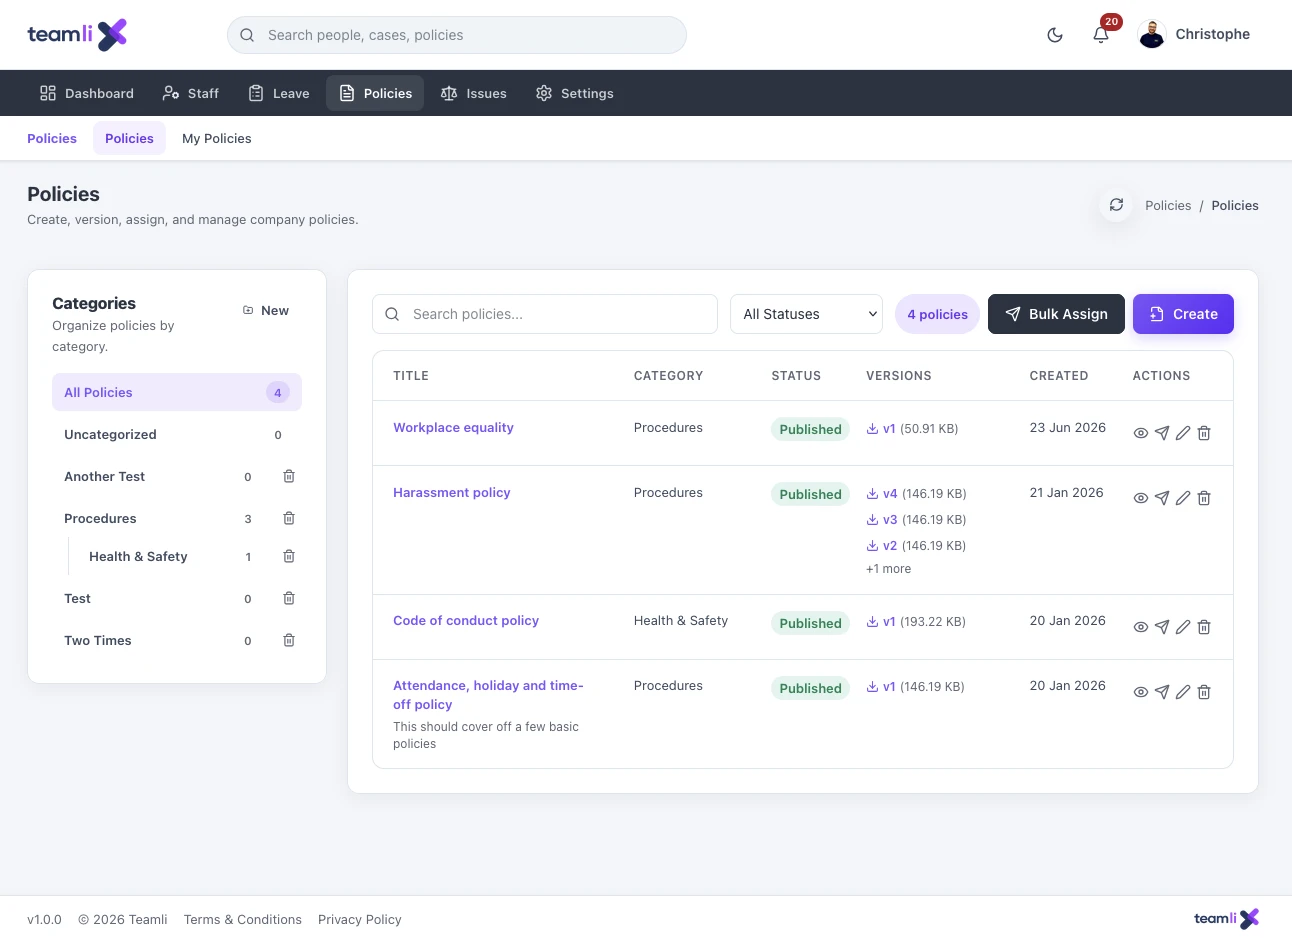This screenshot has width=1292, height=938.
Task: Open the Workplace equality policy
Action: tap(453, 428)
